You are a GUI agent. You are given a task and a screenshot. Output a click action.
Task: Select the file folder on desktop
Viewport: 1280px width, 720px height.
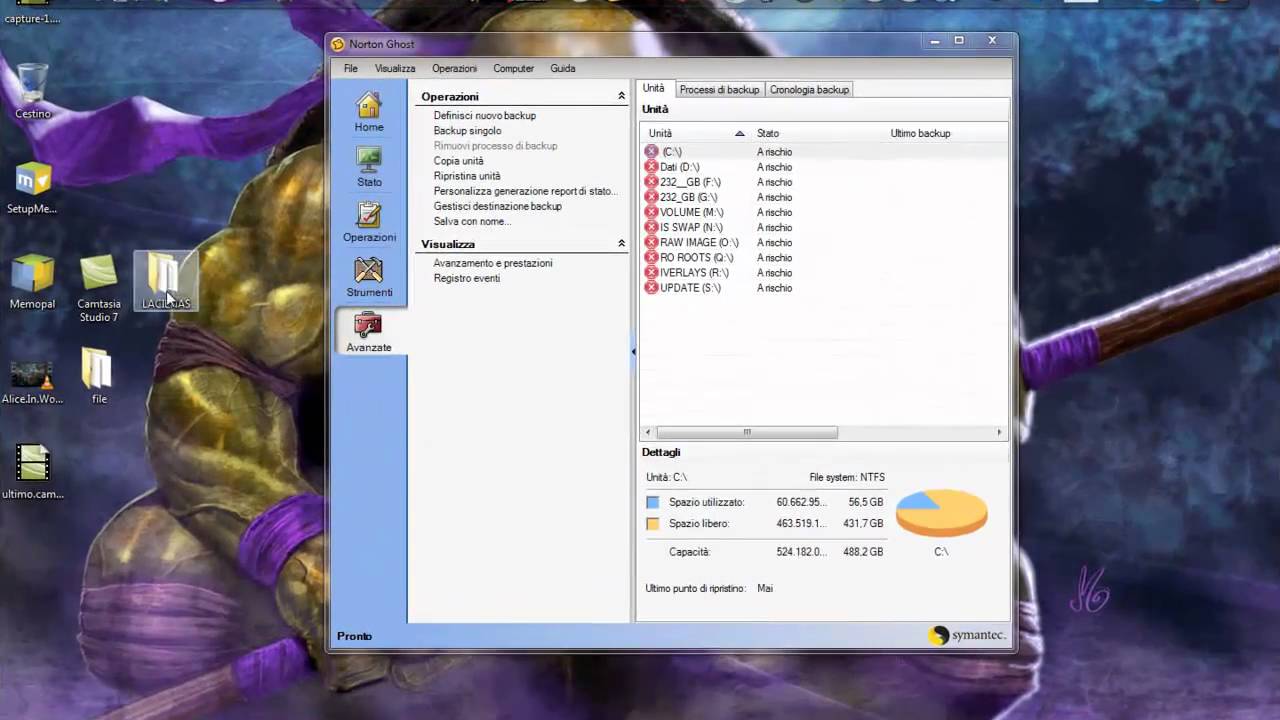click(x=99, y=377)
